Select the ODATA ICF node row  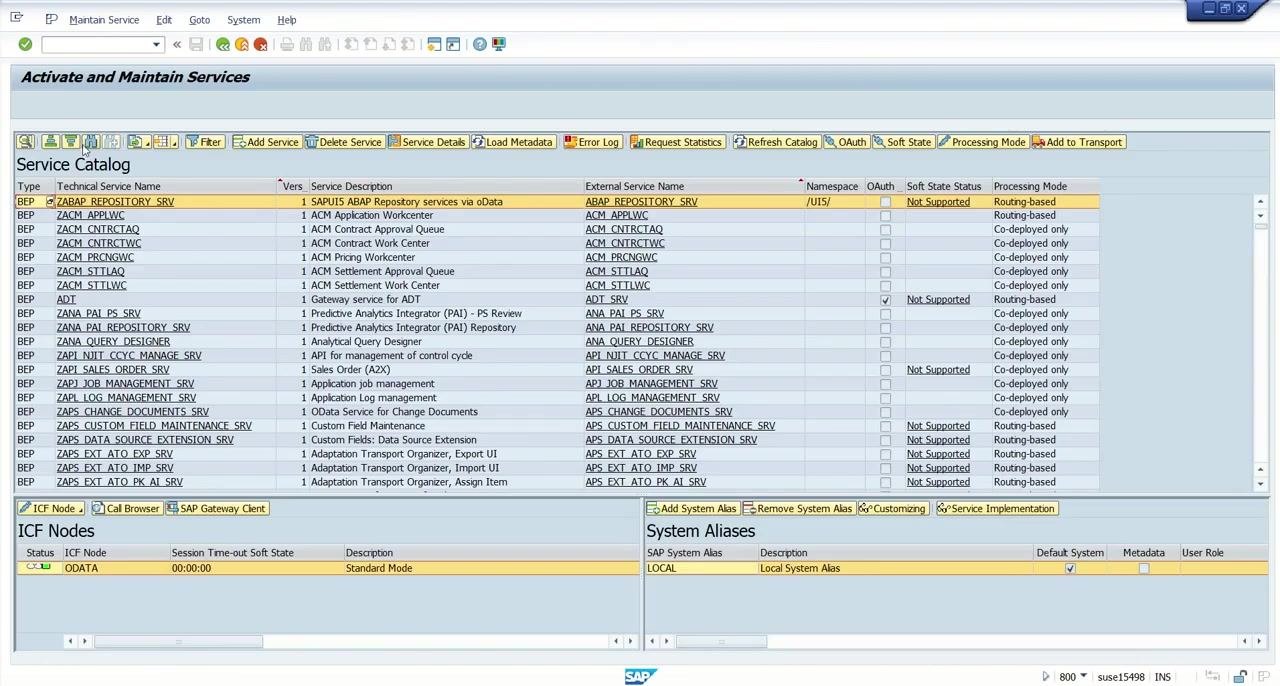coord(327,568)
